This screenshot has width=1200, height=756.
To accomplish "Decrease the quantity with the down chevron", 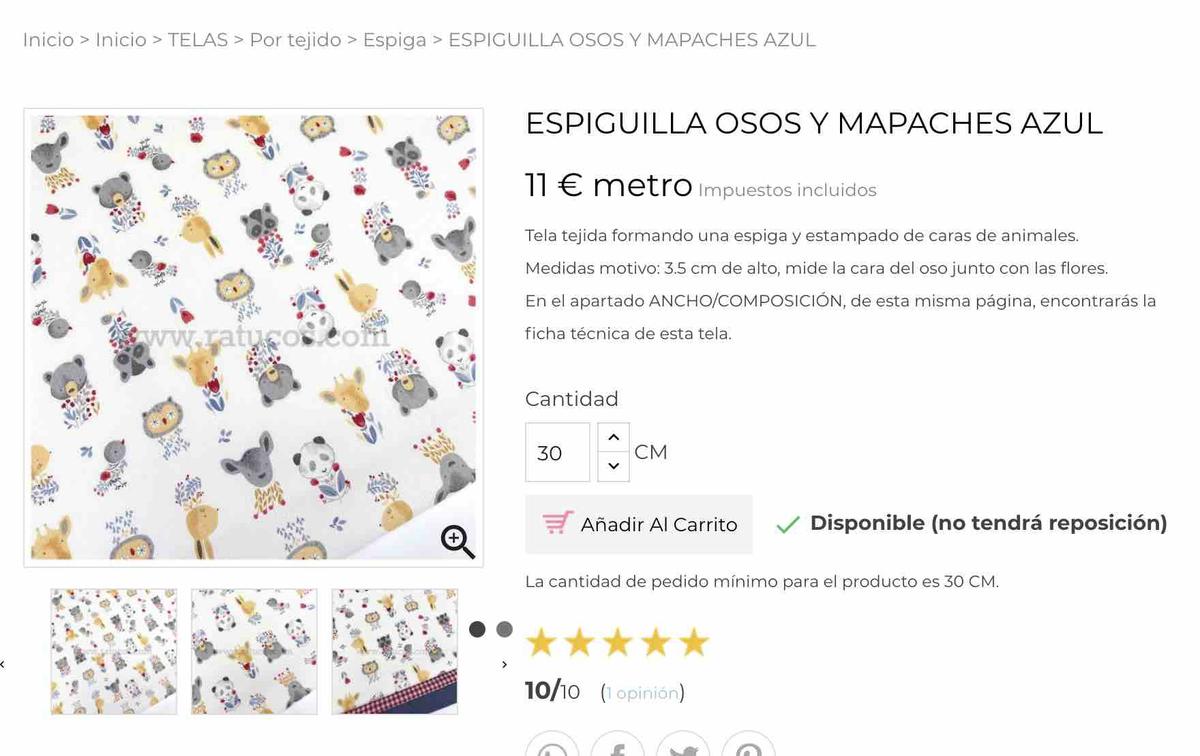I will [x=613, y=466].
